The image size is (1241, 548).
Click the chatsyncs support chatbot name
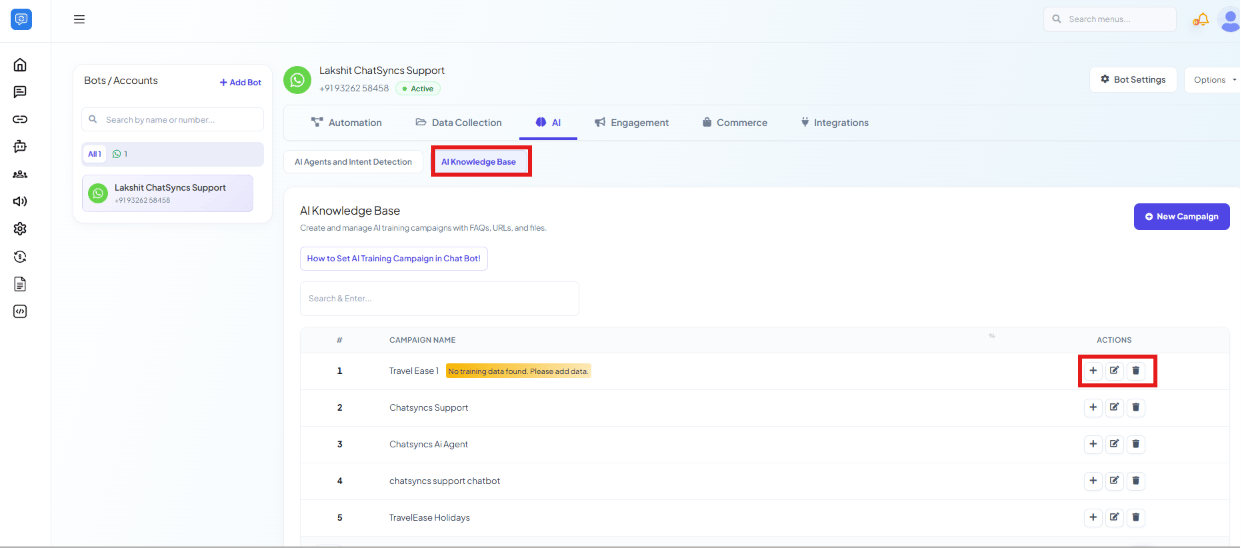445,481
